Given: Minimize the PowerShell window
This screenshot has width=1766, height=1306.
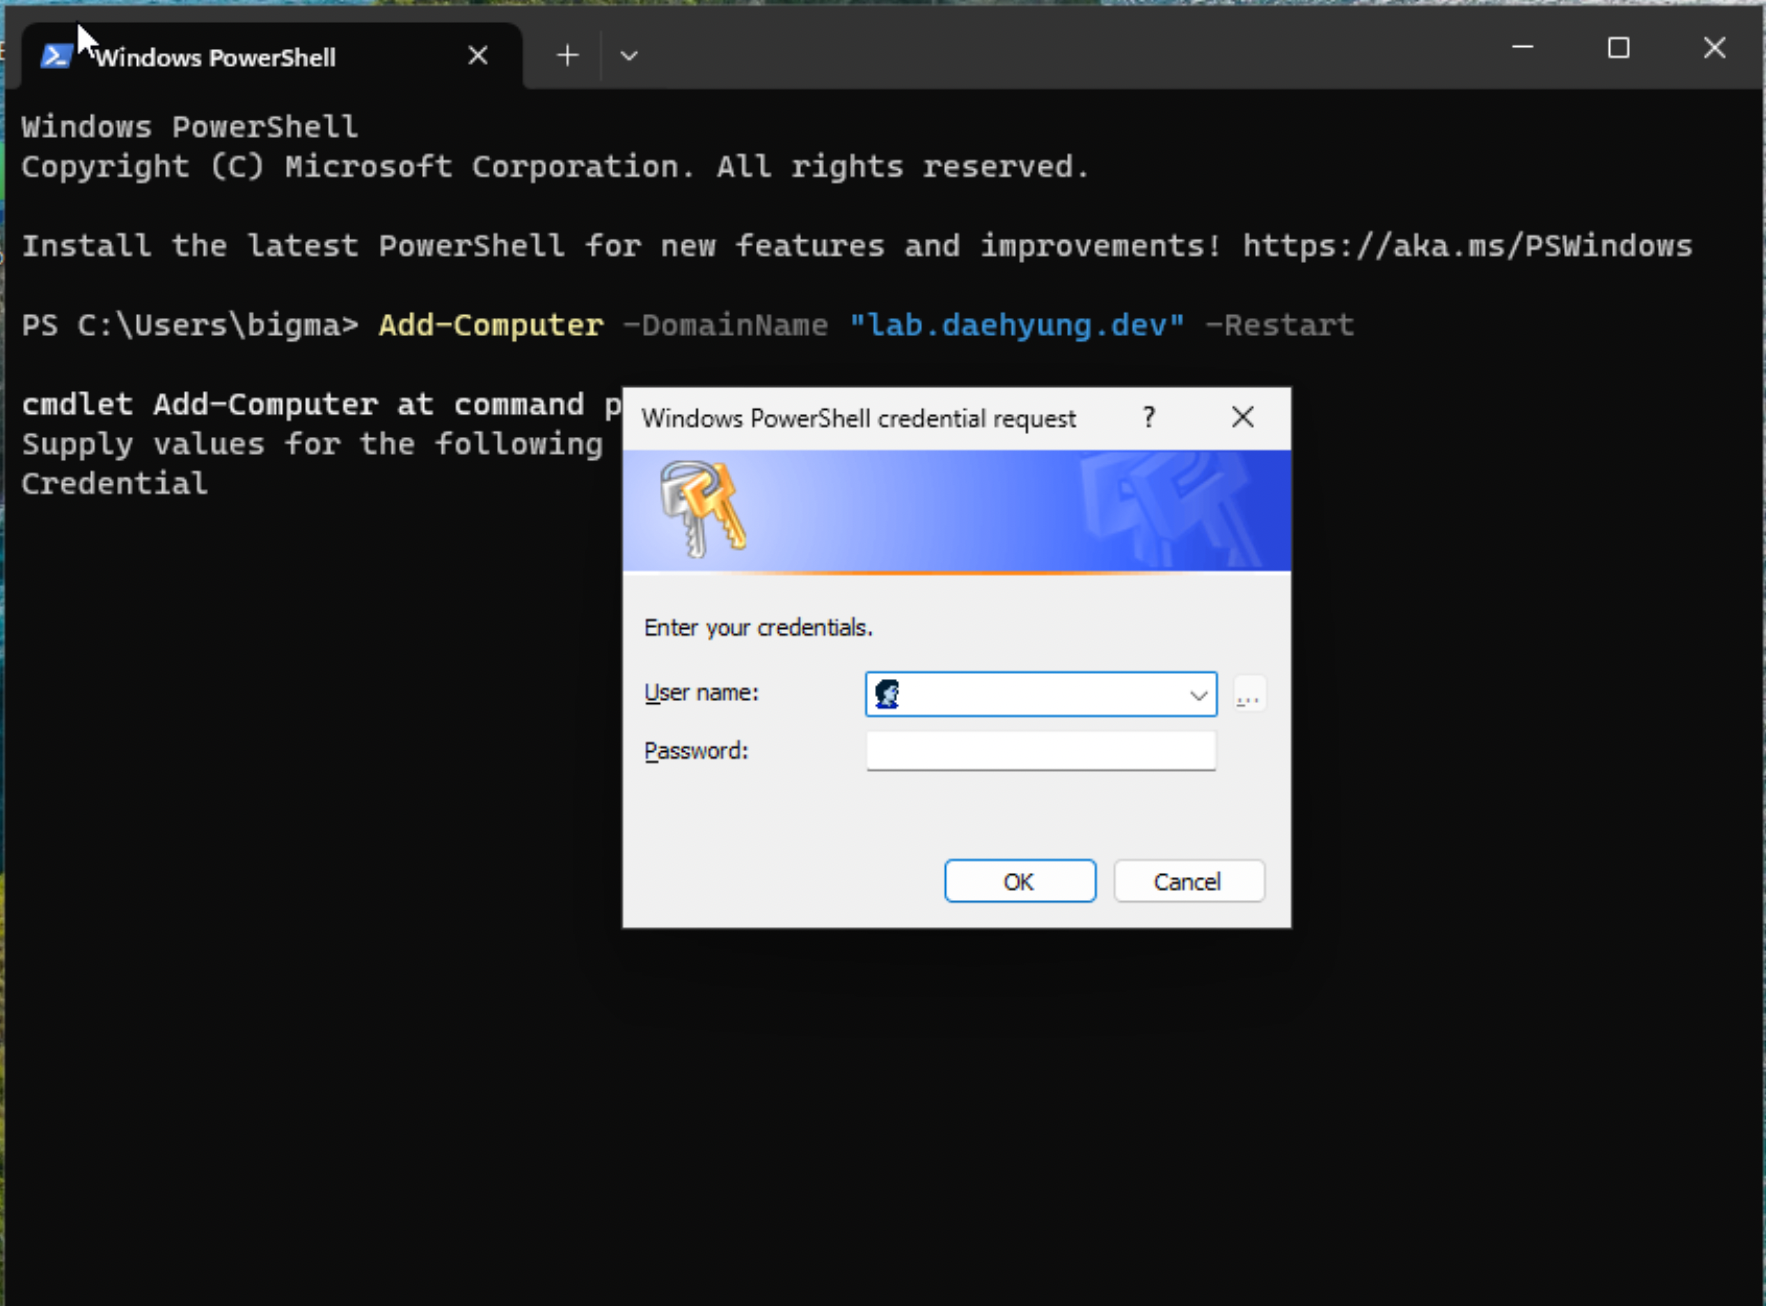Looking at the screenshot, I should [x=1522, y=47].
